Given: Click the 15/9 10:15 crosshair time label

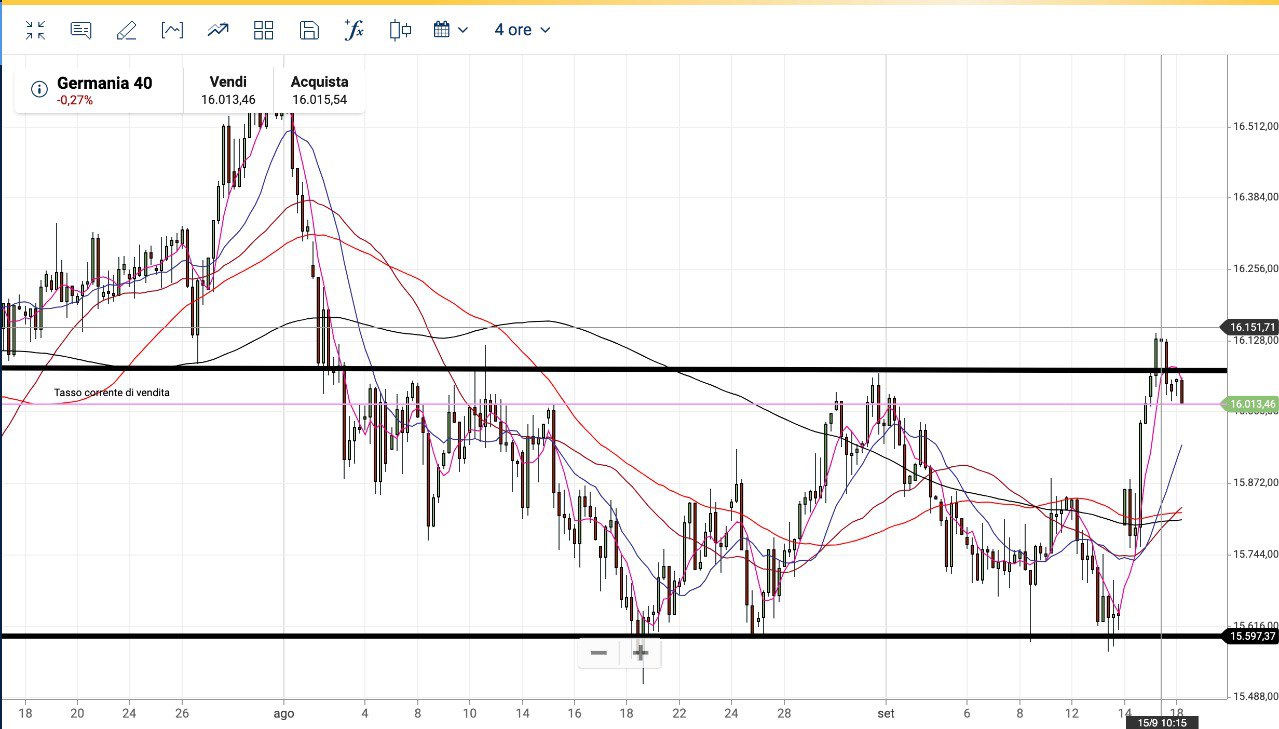Looking at the screenshot, I should [1161, 722].
